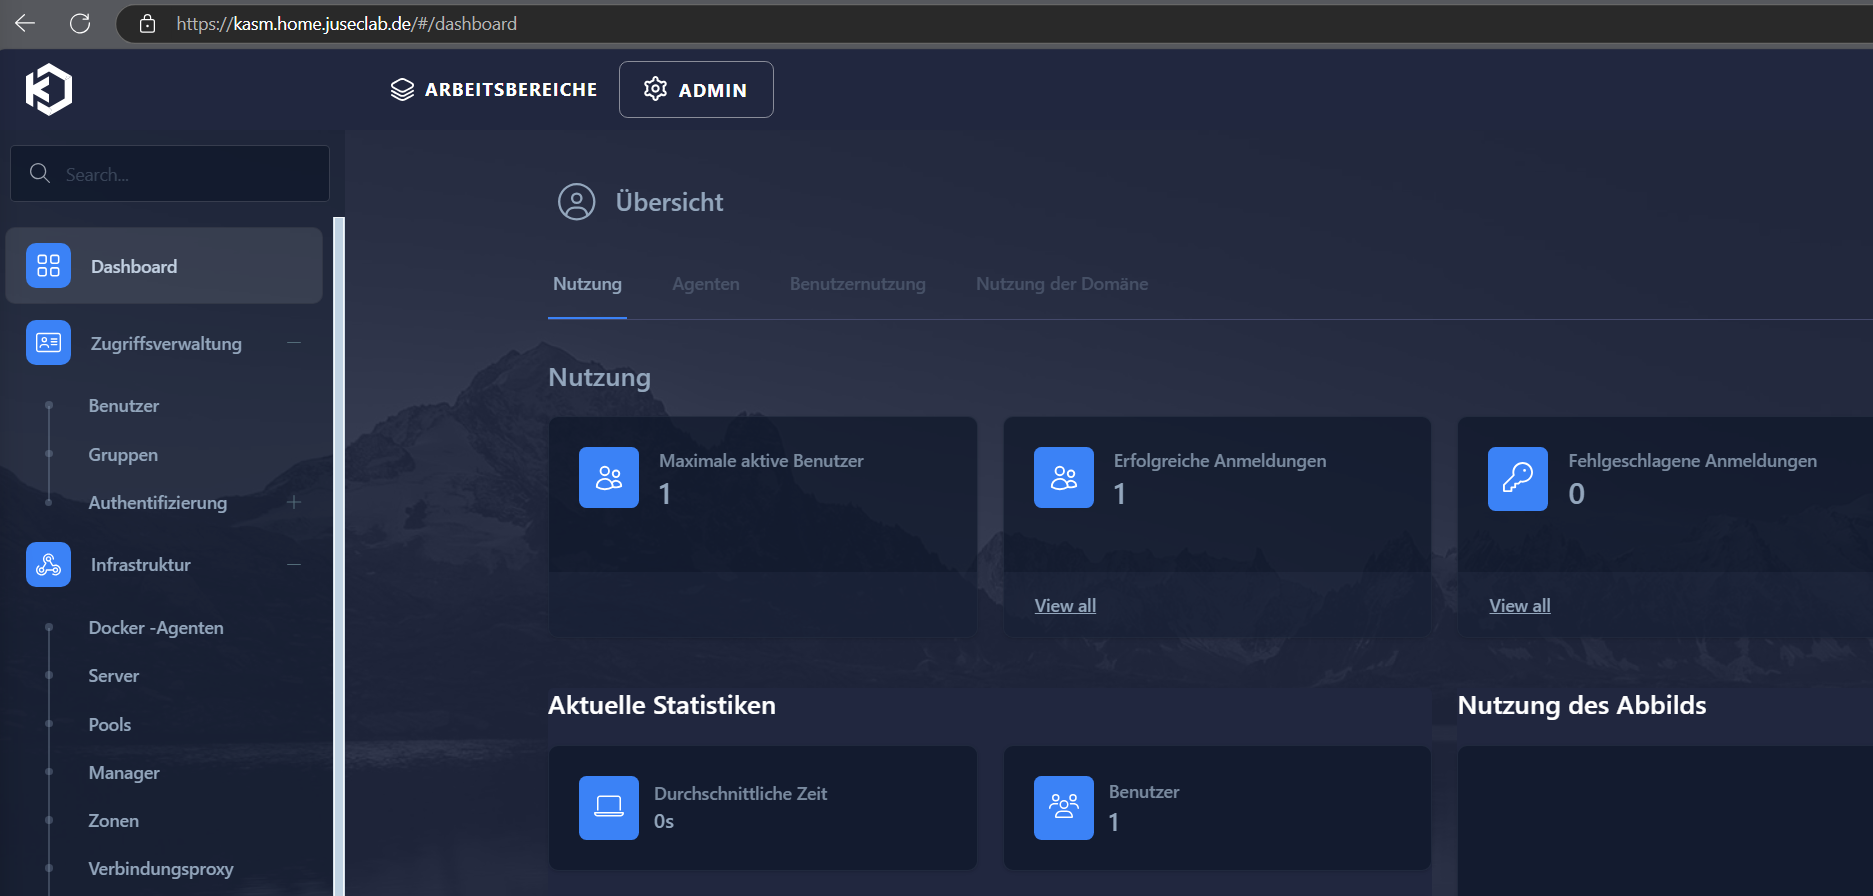Click the Maximale aktive Benutzer users icon
Screen dimensions: 1873x896
tap(609, 478)
